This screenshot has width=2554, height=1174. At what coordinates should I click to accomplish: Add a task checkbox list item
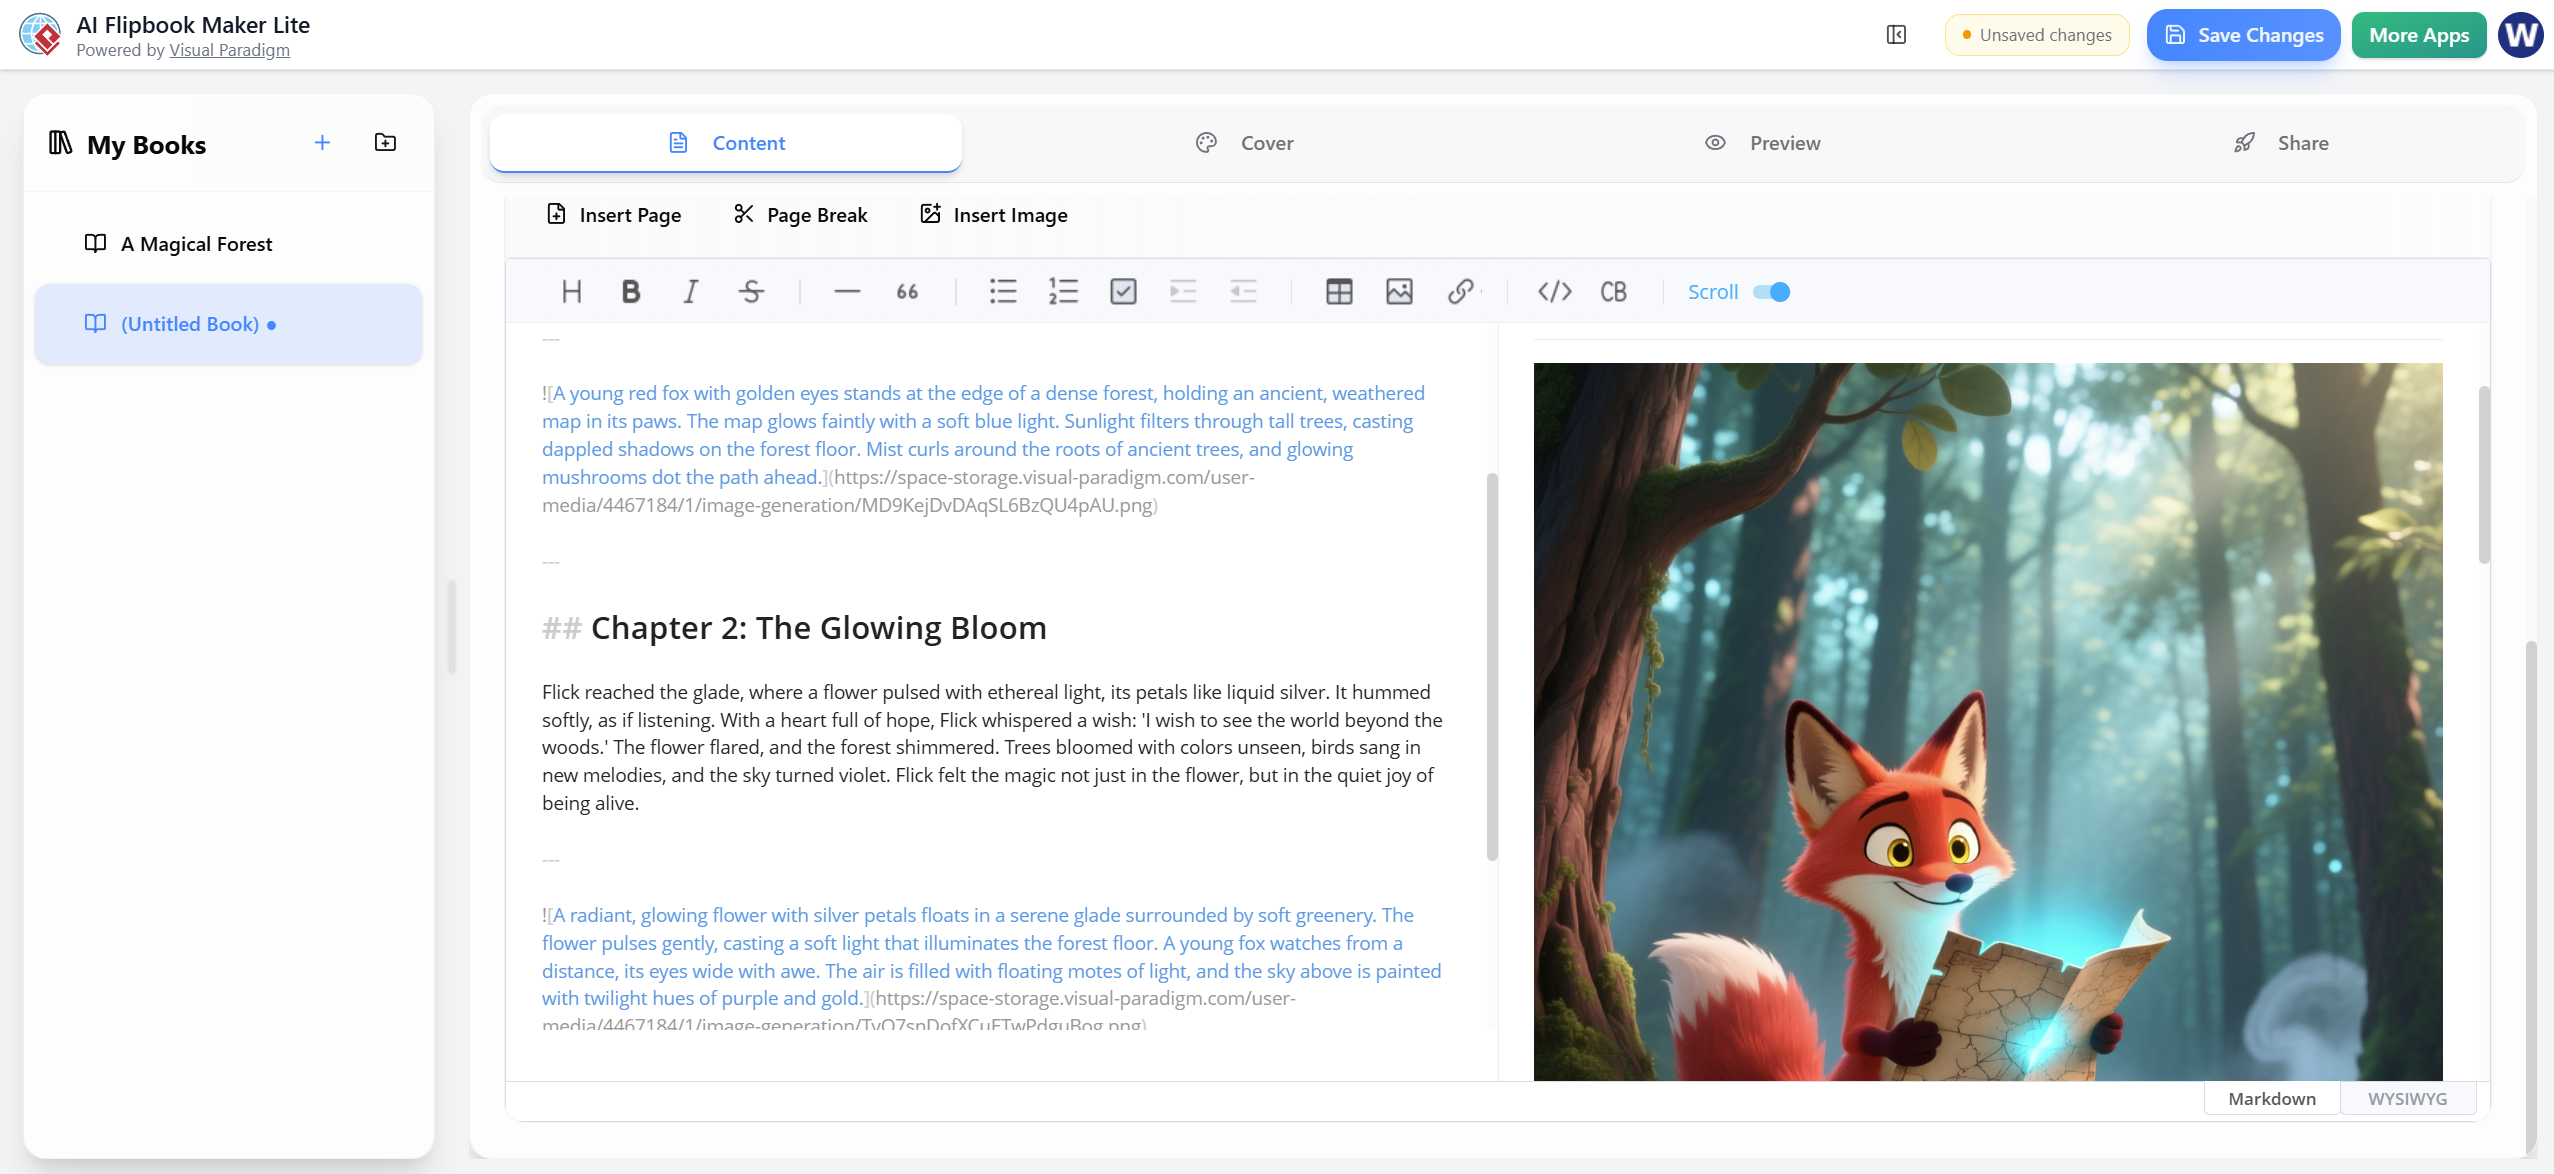pyautogui.click(x=1123, y=291)
